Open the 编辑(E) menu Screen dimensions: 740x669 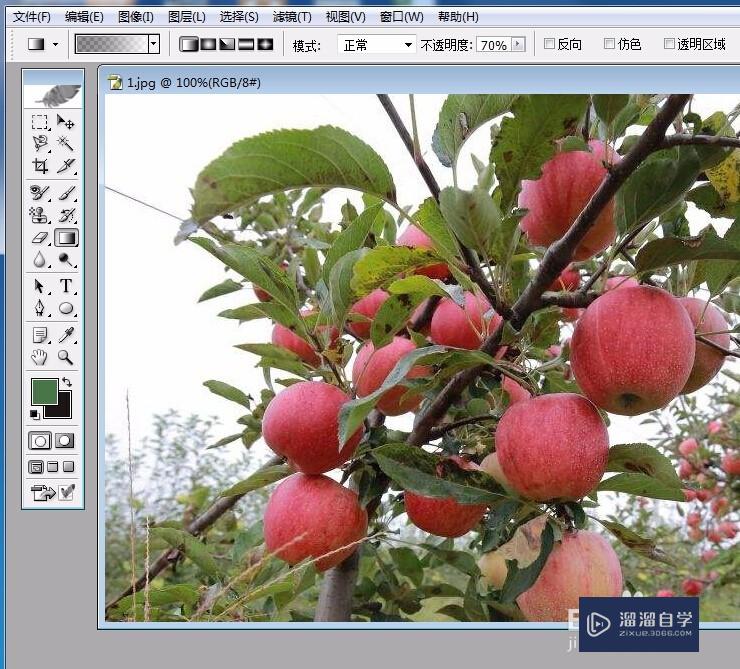pyautogui.click(x=84, y=17)
